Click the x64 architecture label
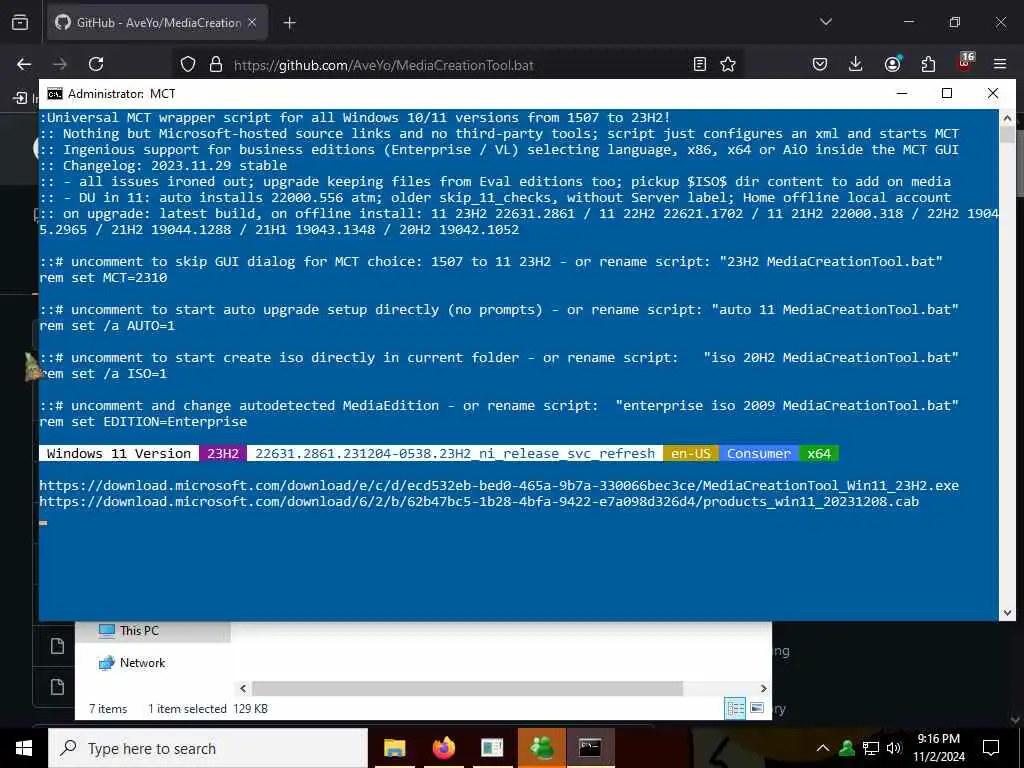1024x768 pixels. tap(819, 453)
